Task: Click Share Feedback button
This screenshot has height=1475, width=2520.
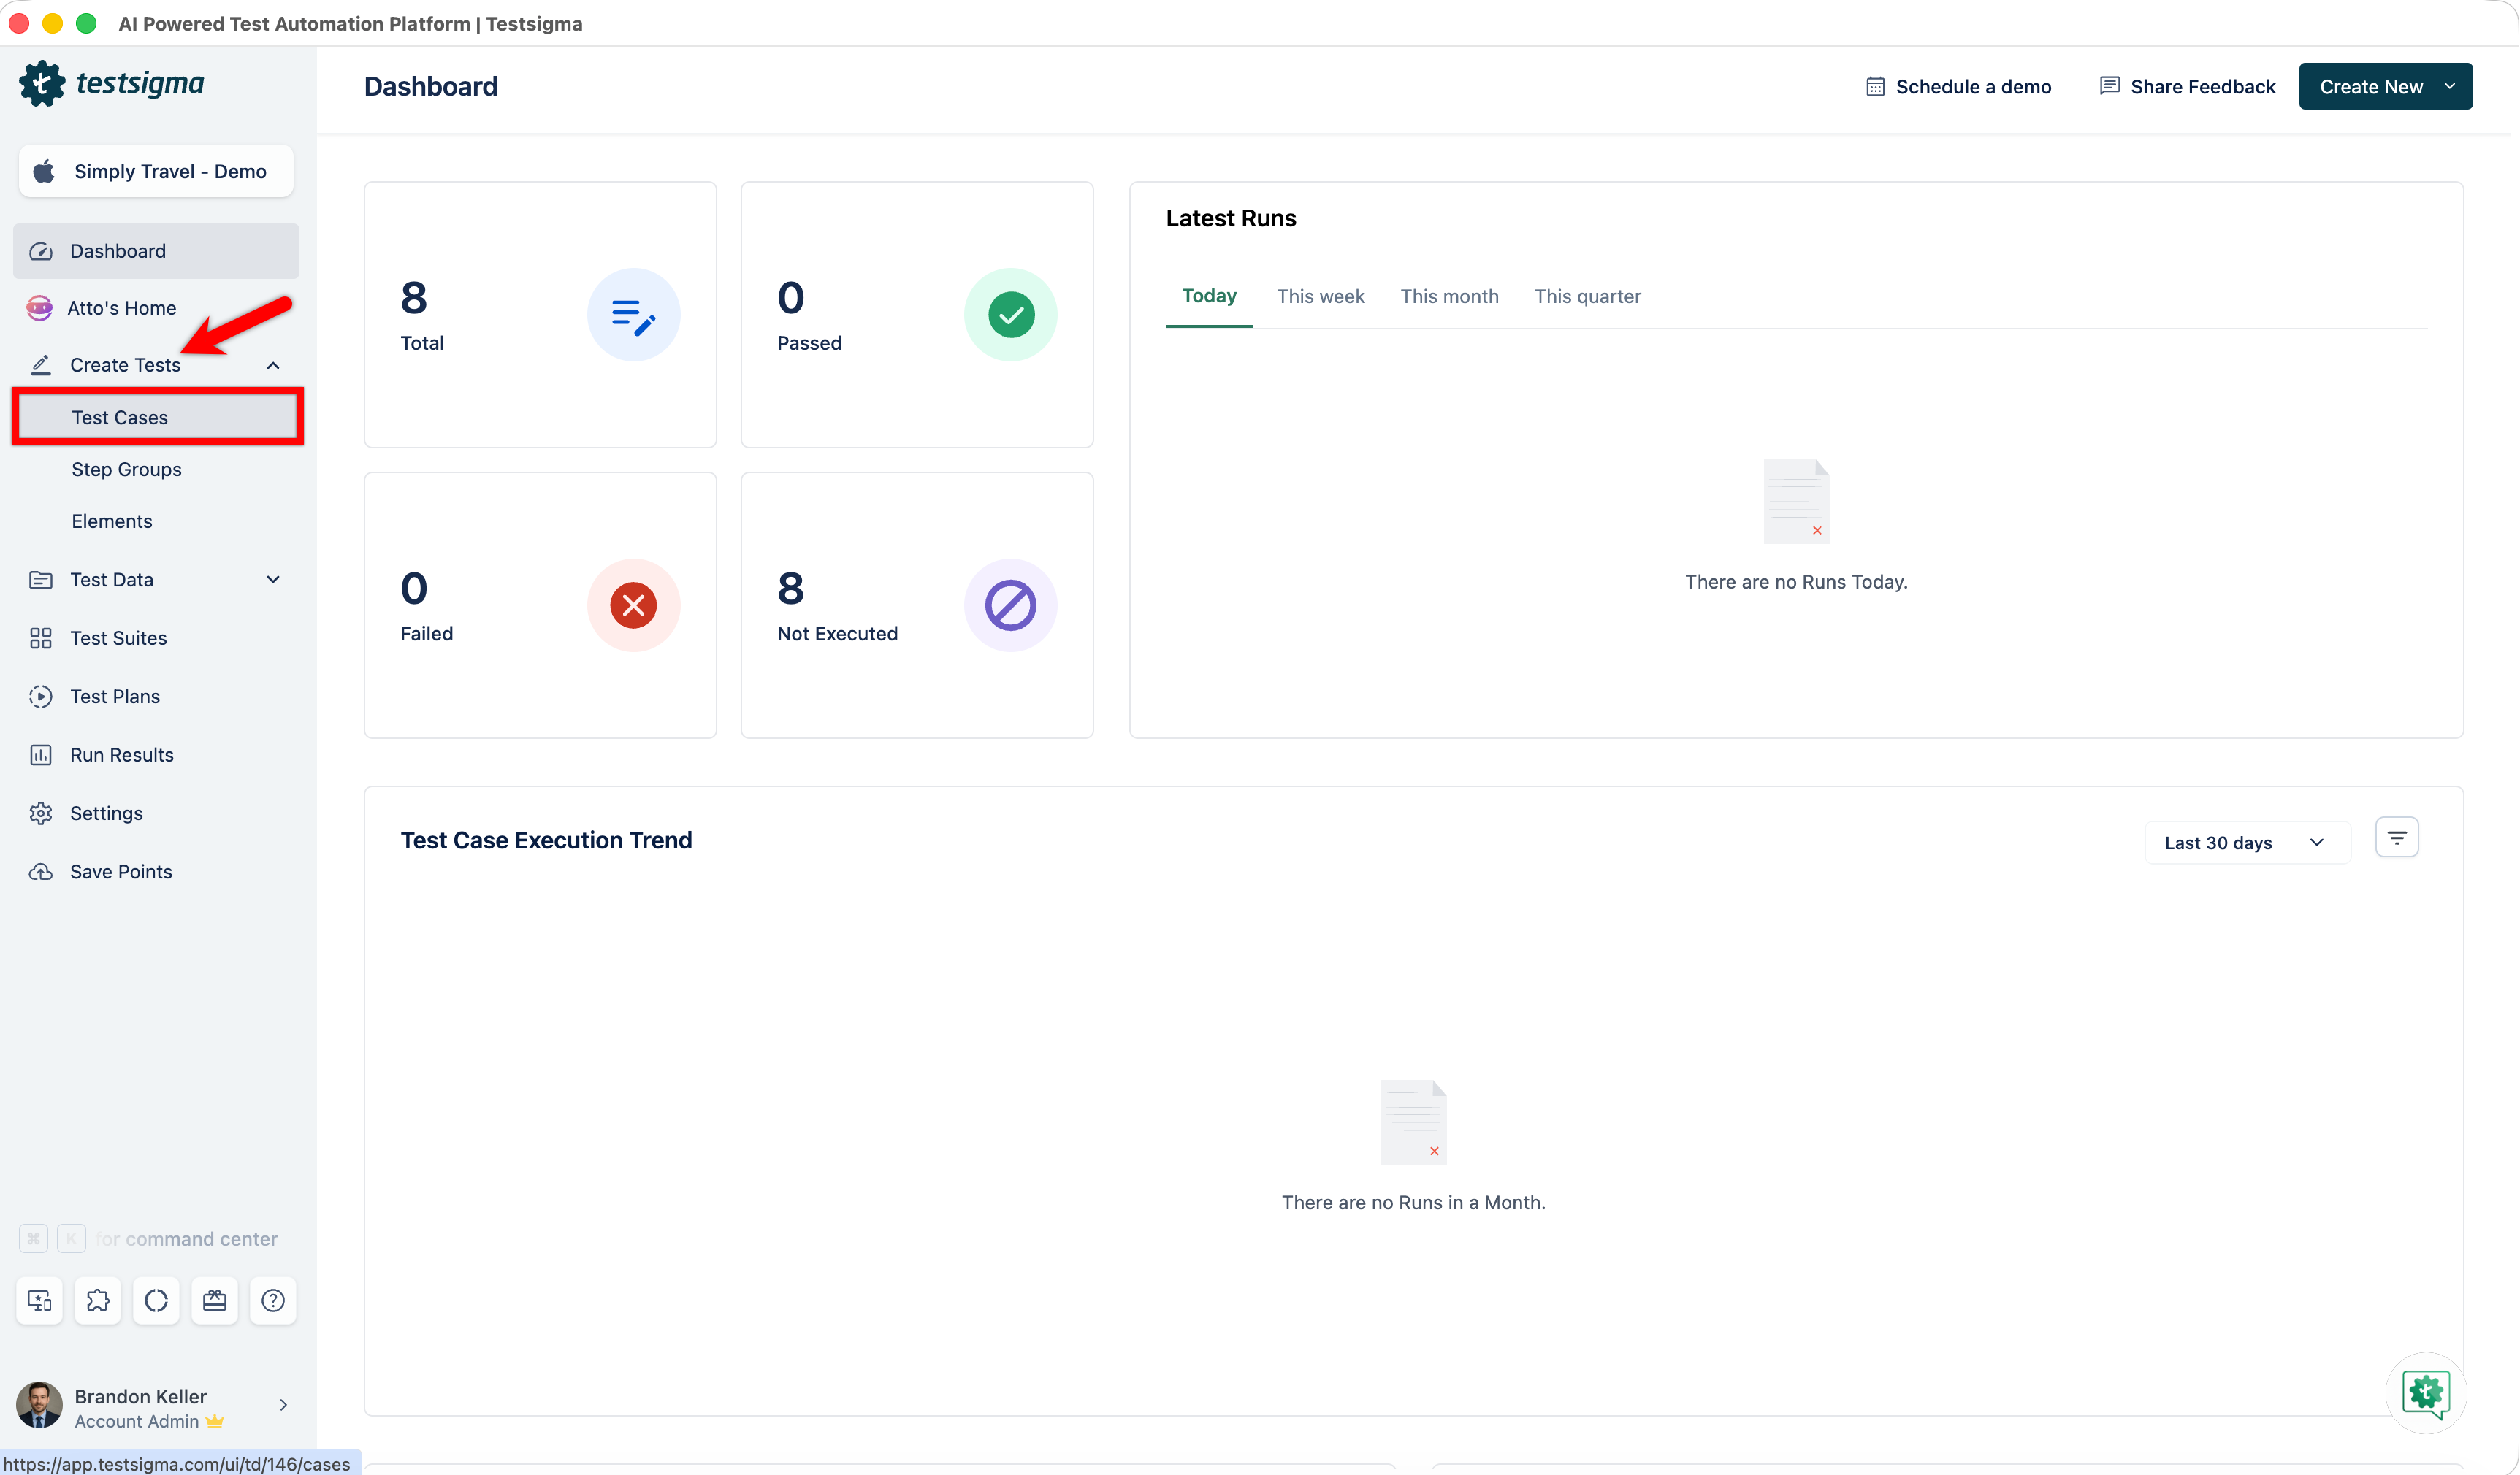Action: (x=2187, y=86)
